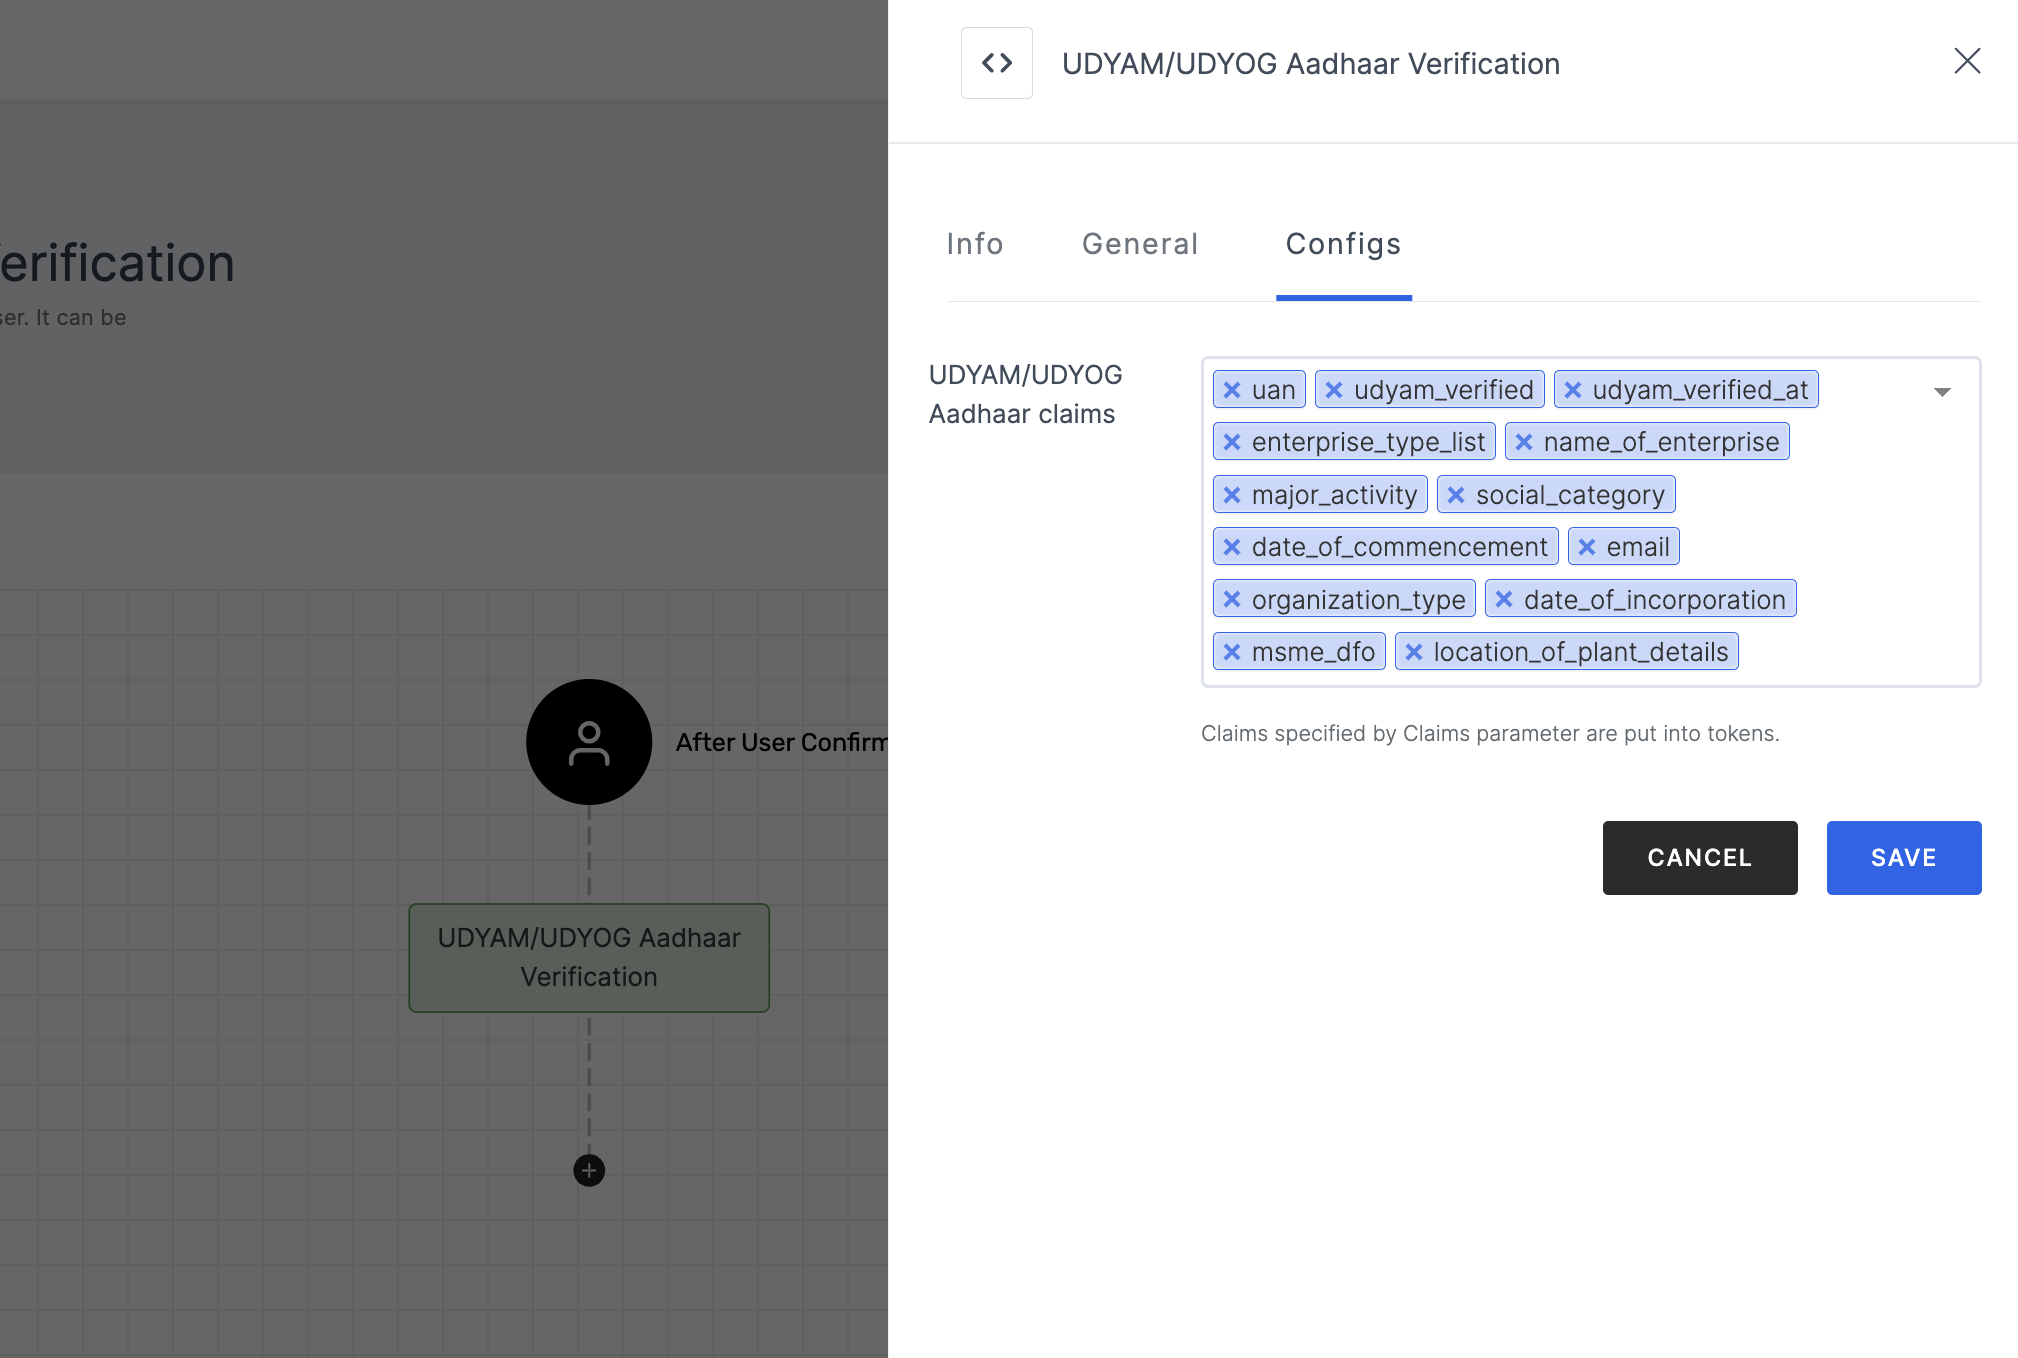
Task: Click the 'organization_type' tag text
Action: tap(1358, 599)
